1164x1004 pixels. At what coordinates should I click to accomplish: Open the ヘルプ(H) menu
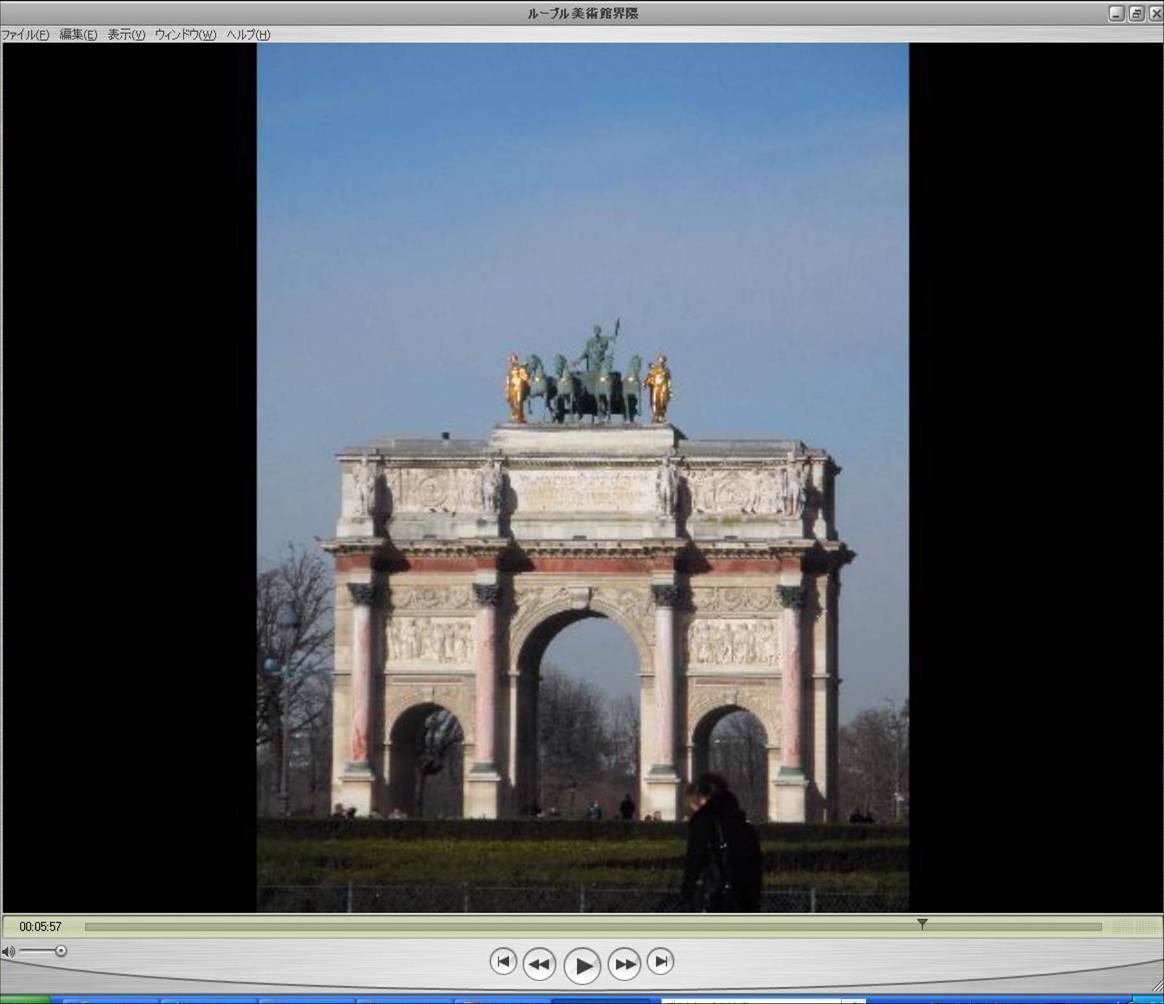248,34
